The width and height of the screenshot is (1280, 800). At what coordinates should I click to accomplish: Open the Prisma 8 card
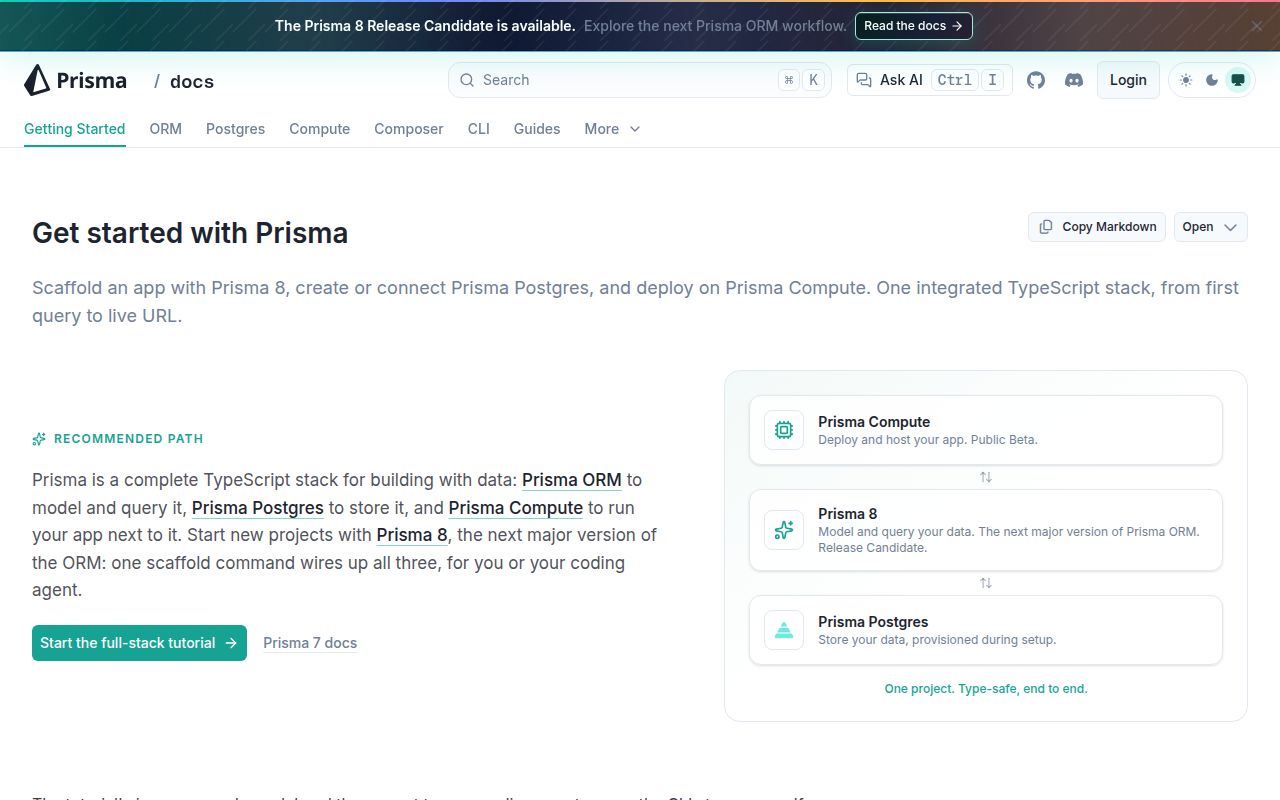(x=986, y=530)
